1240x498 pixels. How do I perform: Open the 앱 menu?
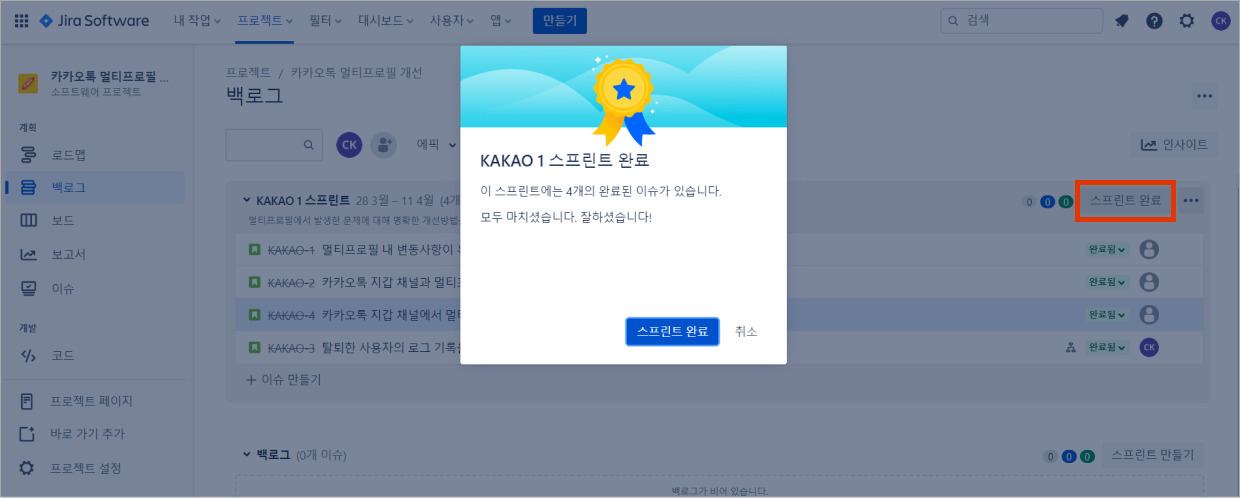point(502,21)
